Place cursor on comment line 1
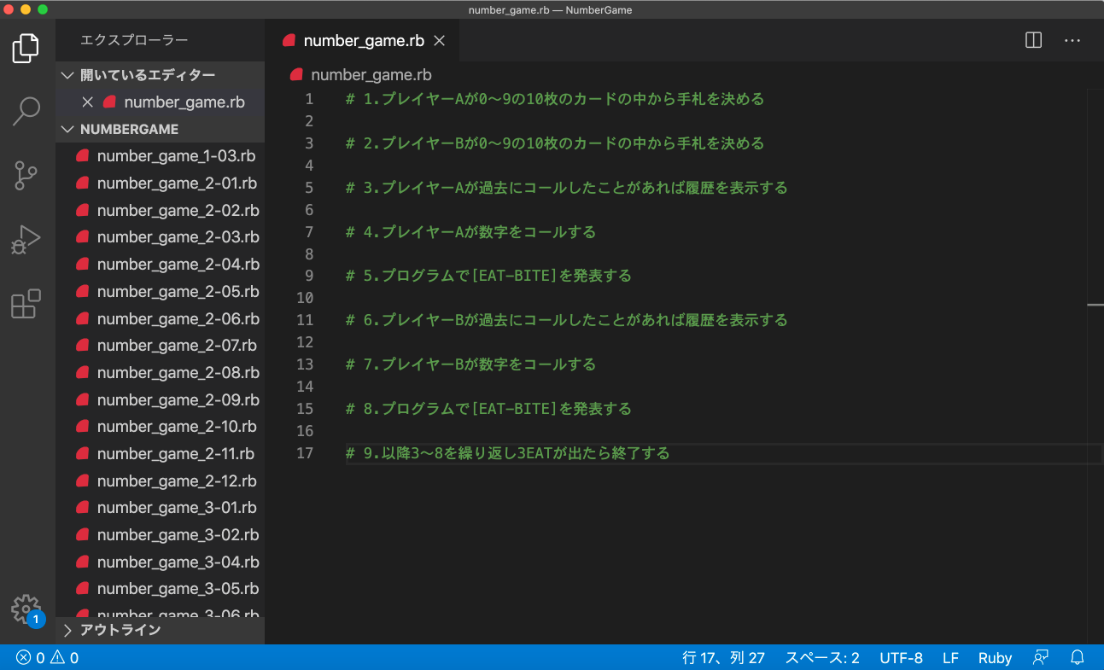This screenshot has height=670, width=1104. pos(554,99)
